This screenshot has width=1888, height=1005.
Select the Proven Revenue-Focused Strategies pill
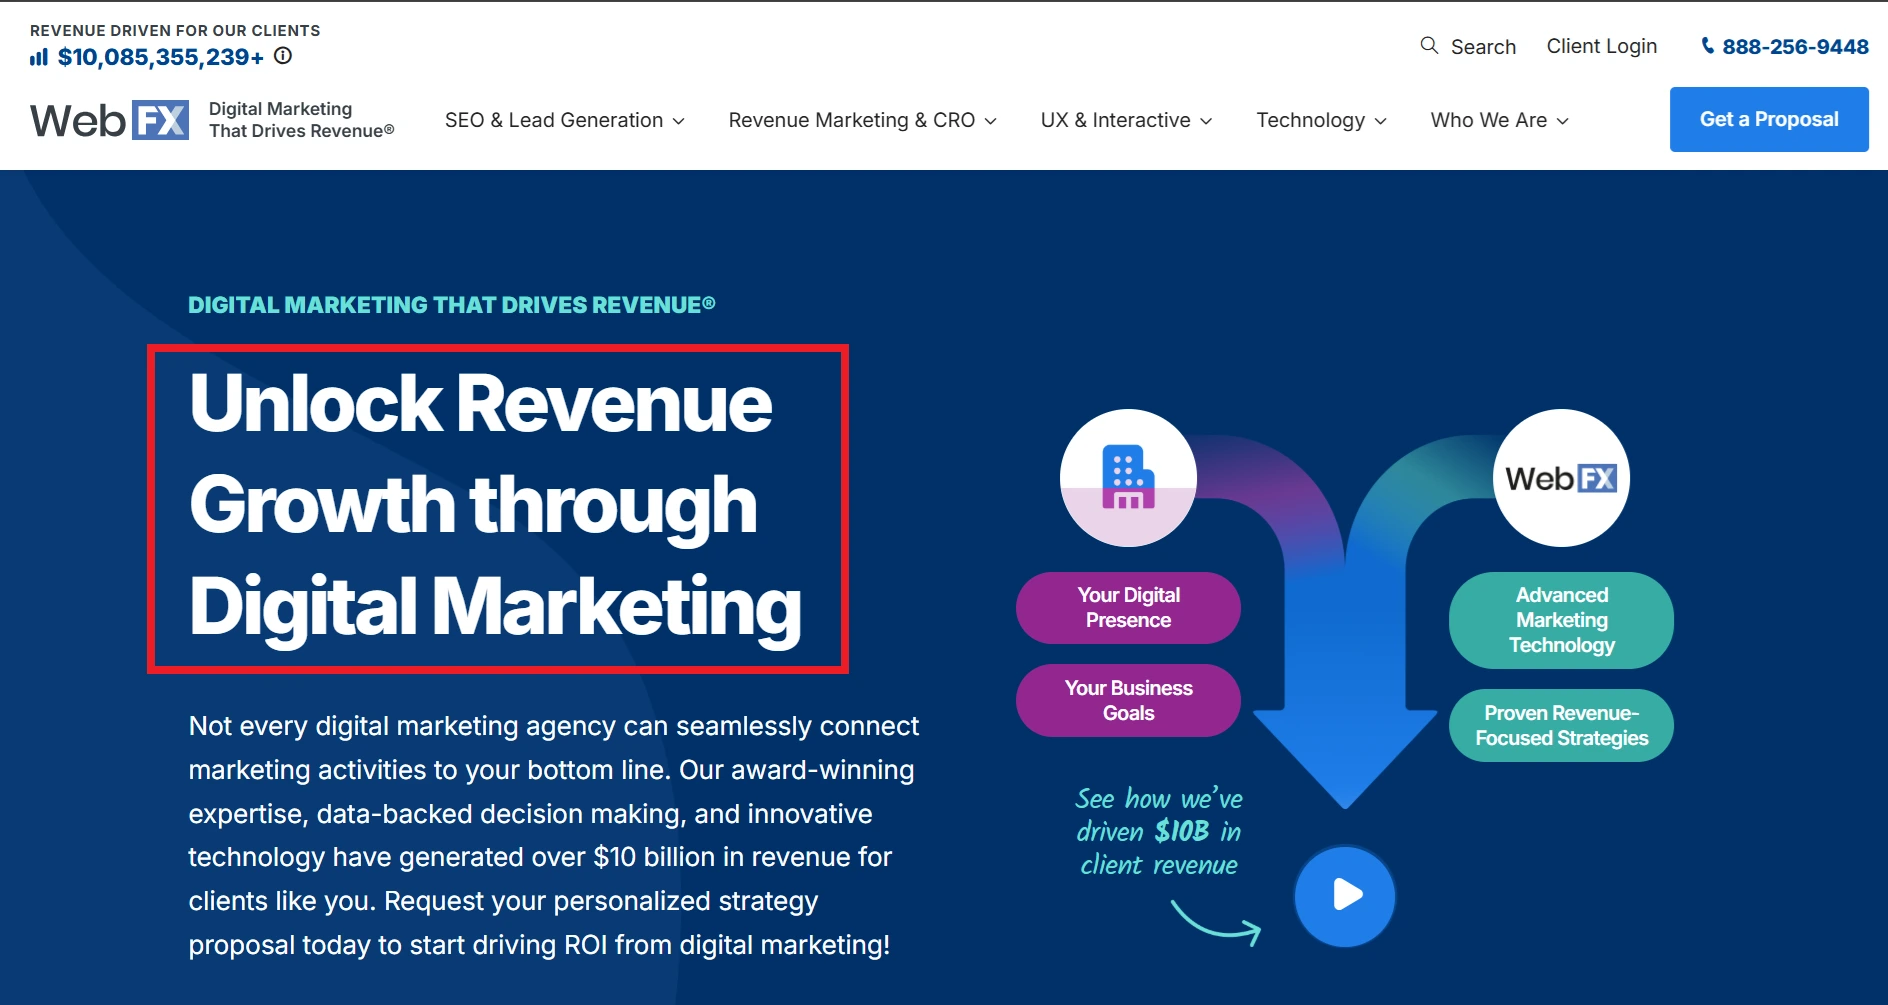click(x=1561, y=725)
